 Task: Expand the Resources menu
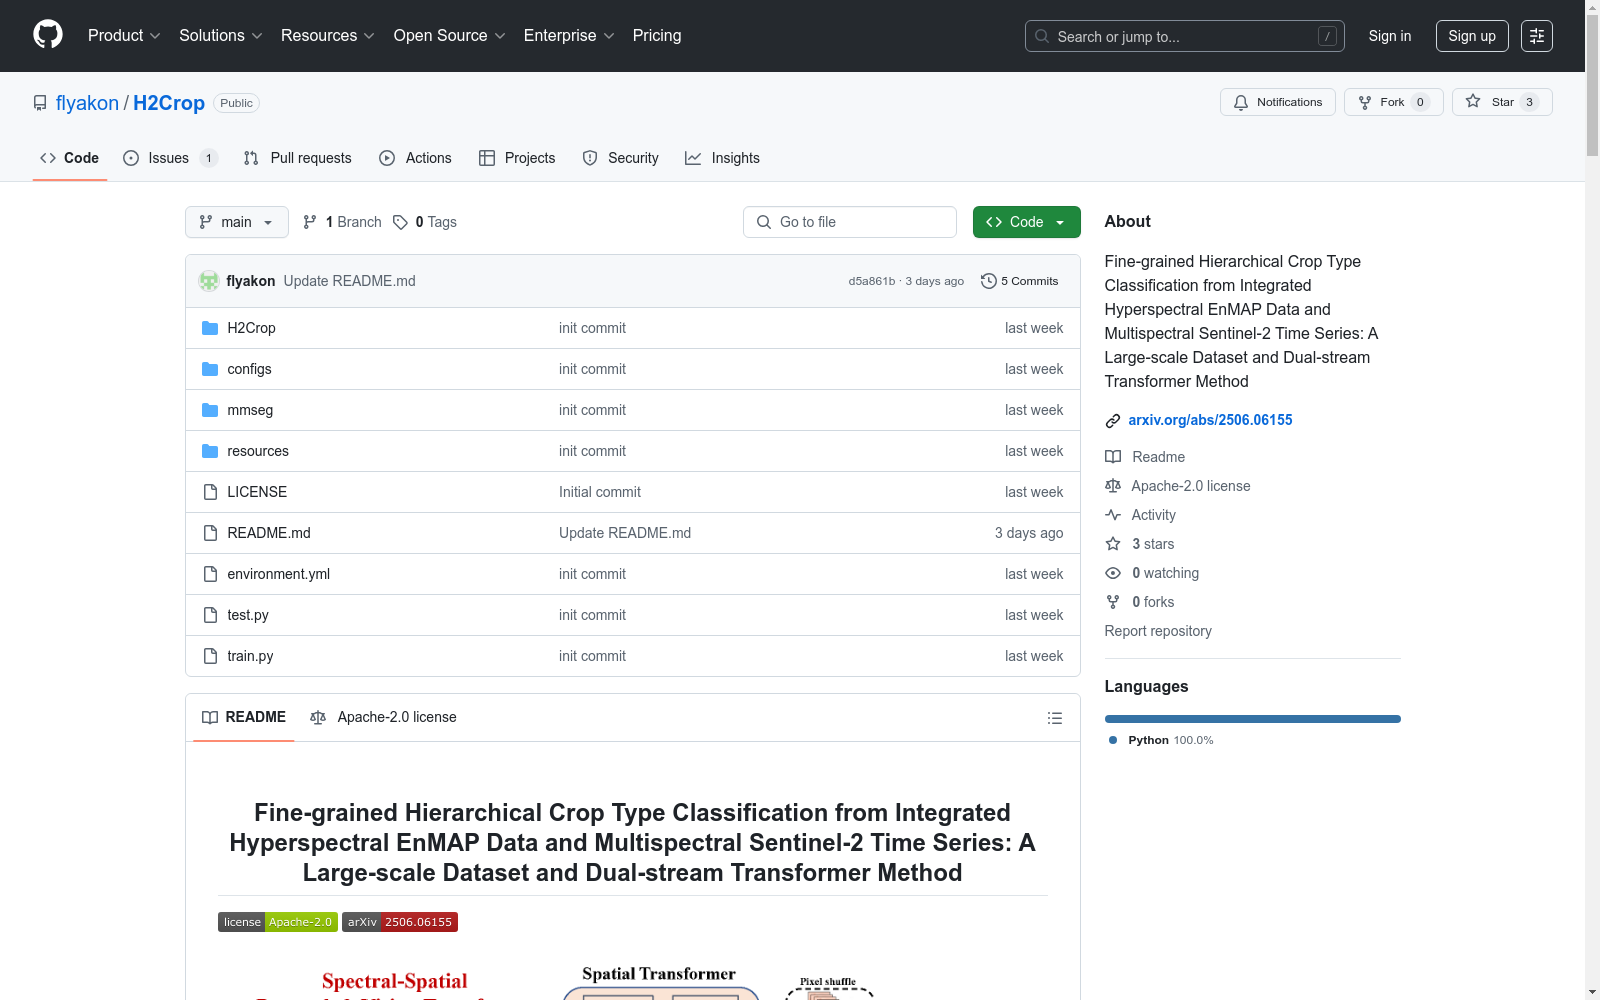[x=328, y=36]
